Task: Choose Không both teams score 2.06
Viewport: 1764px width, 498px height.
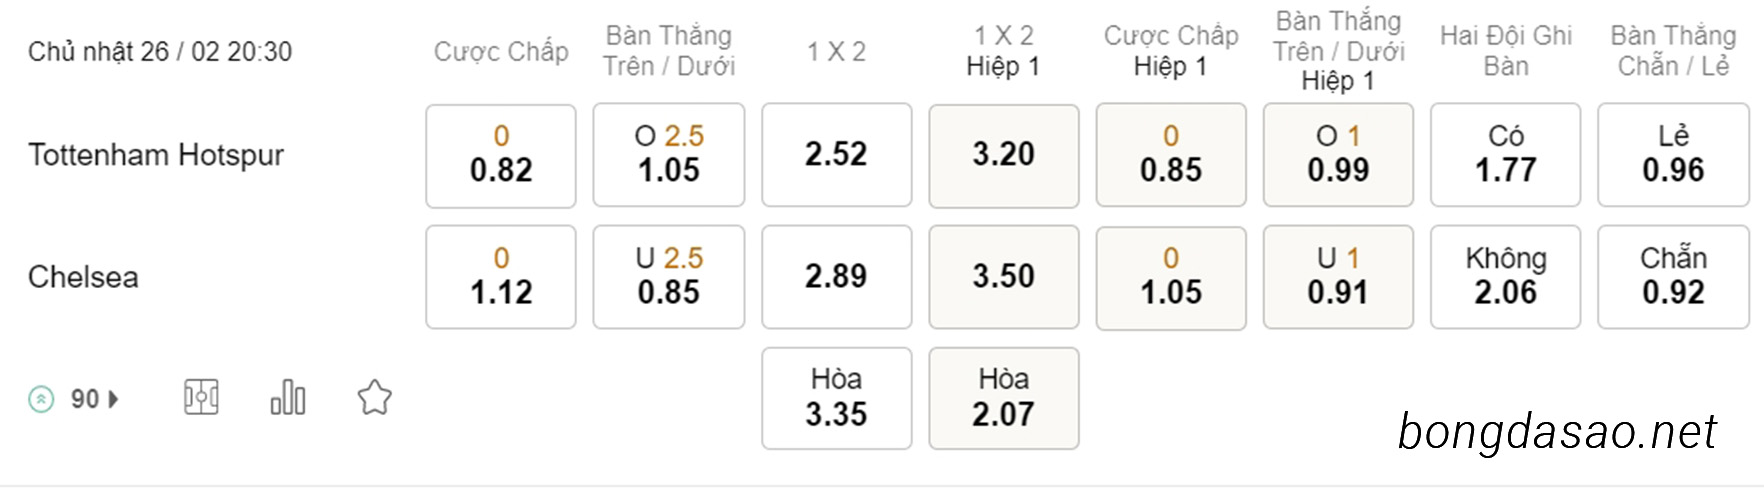Action: tap(1506, 277)
